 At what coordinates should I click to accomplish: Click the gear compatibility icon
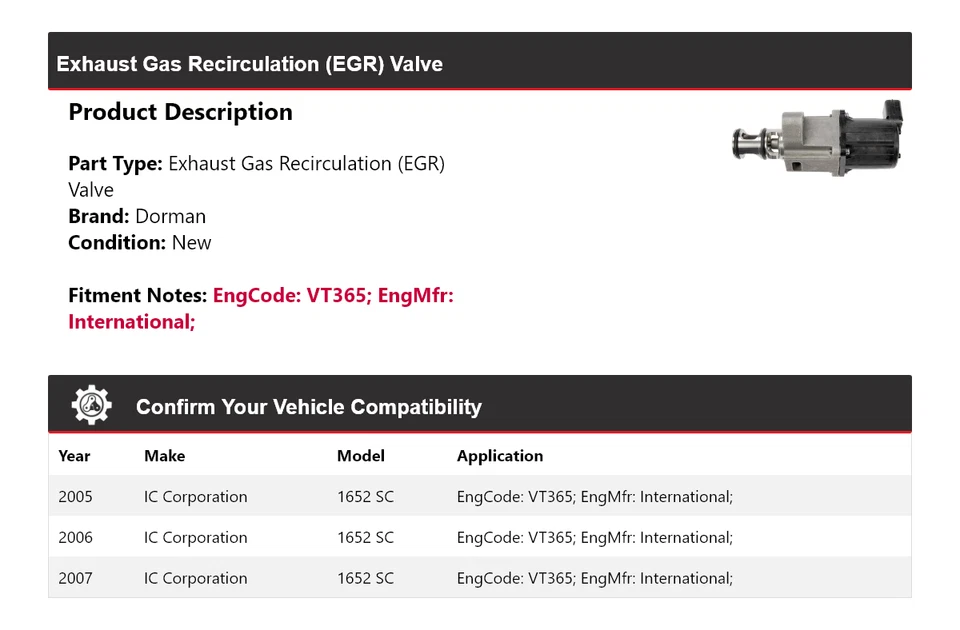click(x=92, y=405)
